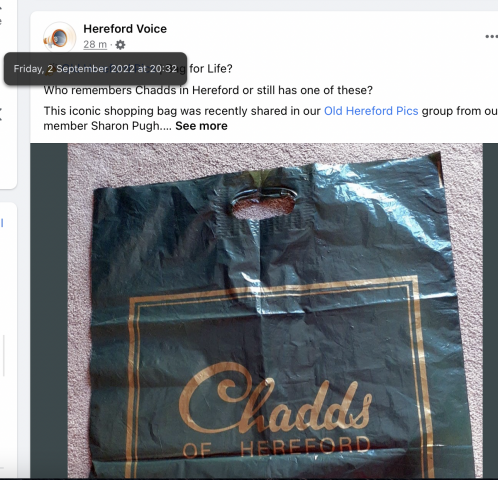Click the gear icon beside post time
This screenshot has width=498, height=480.
tap(120, 44)
